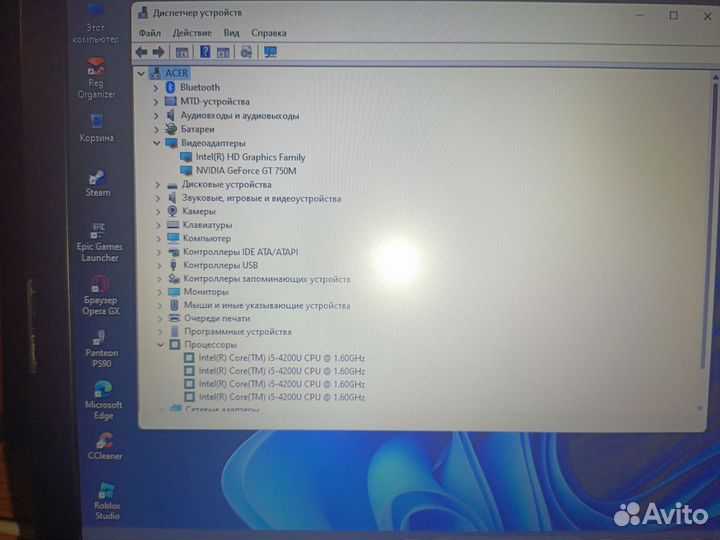
Task: Open the Panteon PS90 desktop icon
Action: pyautogui.click(x=101, y=349)
